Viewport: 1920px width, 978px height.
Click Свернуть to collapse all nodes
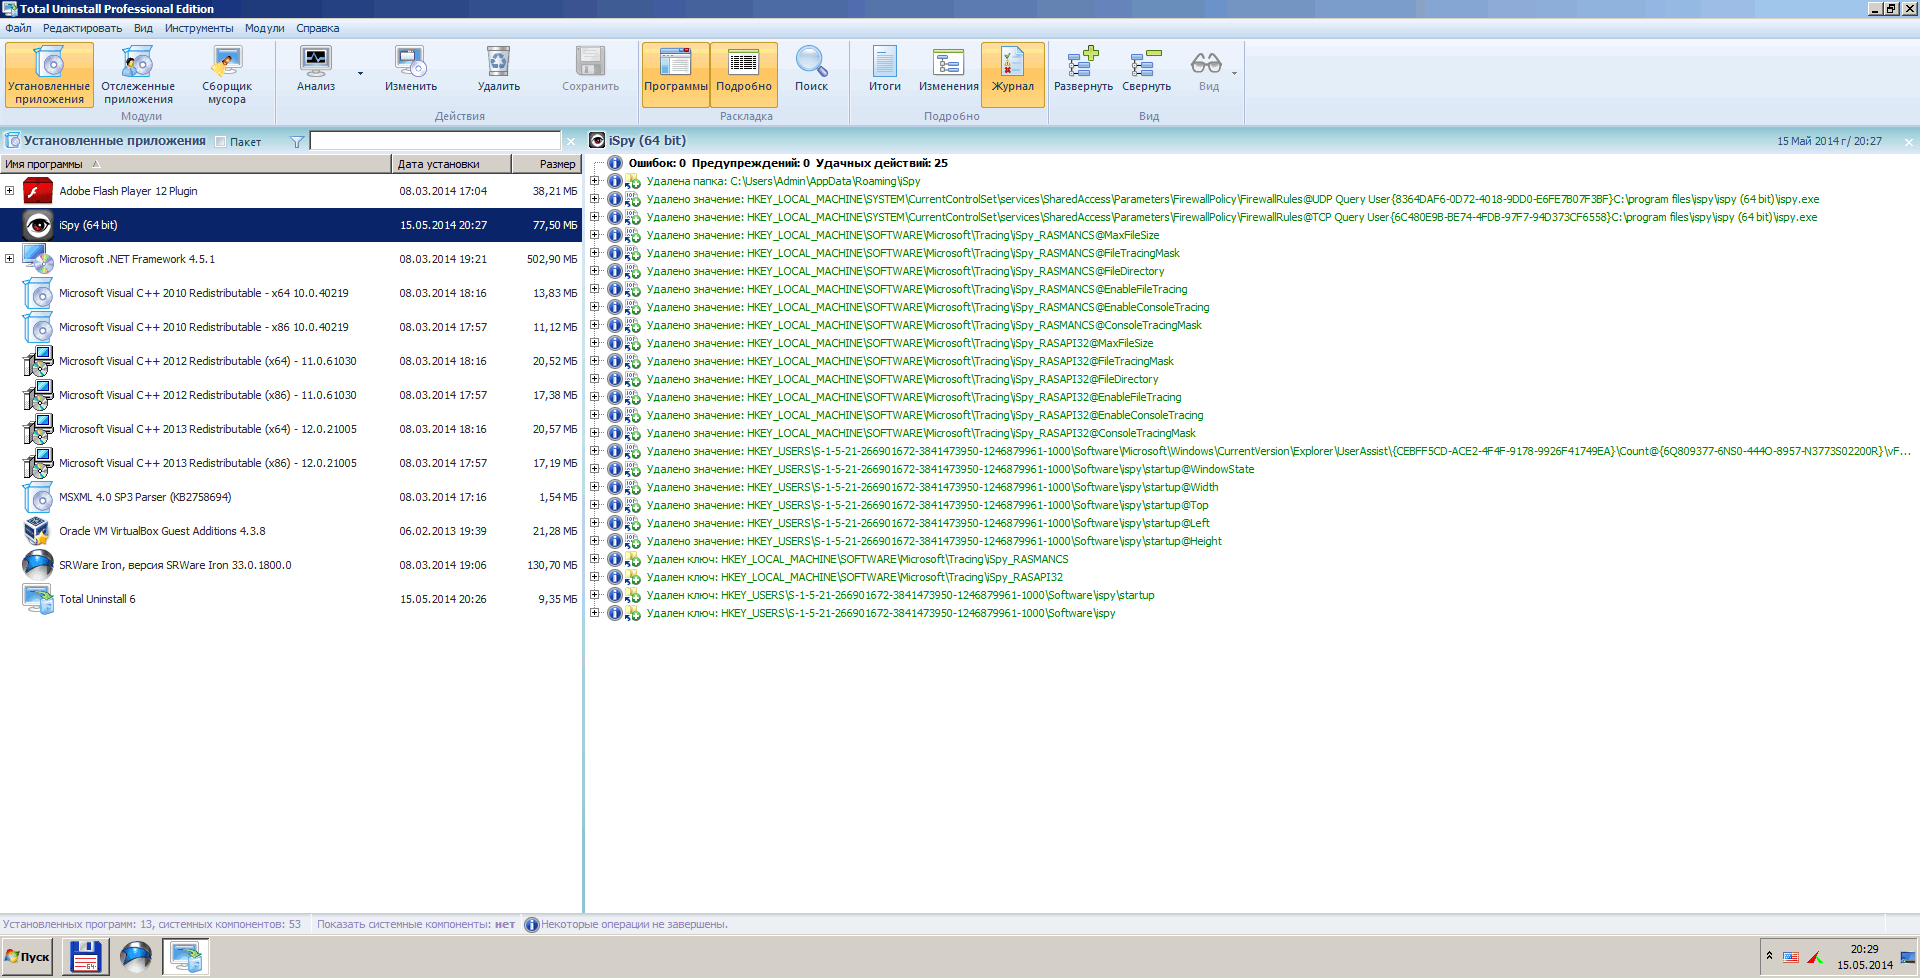click(1146, 69)
